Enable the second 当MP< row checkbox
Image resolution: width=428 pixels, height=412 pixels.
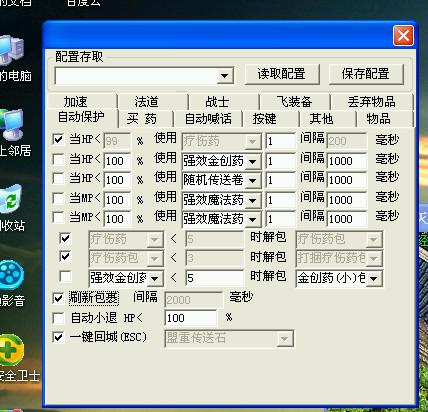point(58,217)
